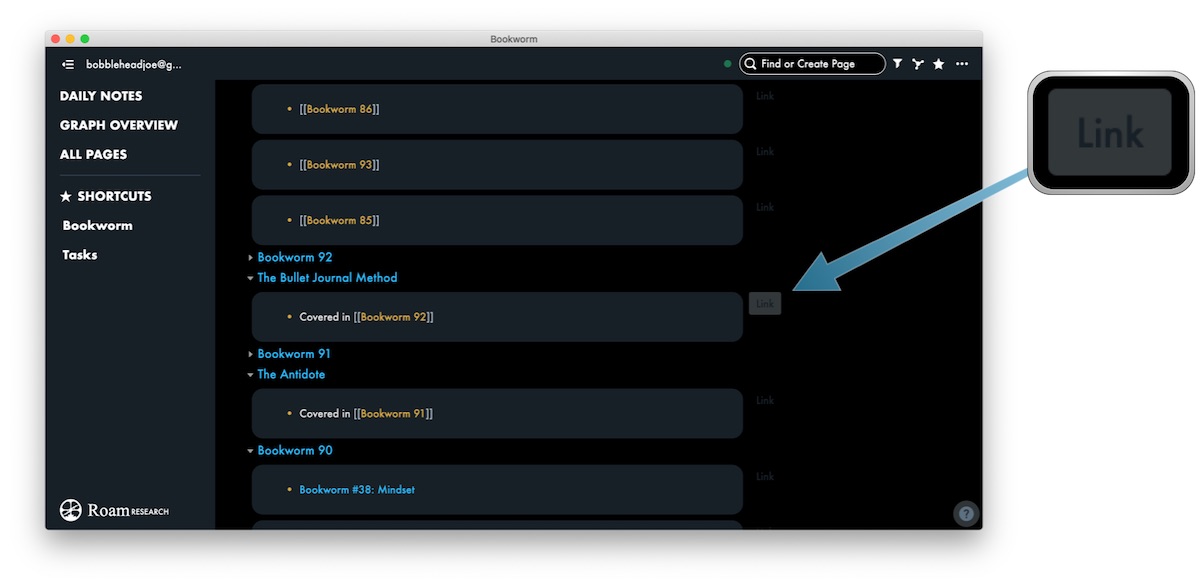Follow orange Bookworm 91 link in Covered in block
This screenshot has height=587, width=1200.
click(393, 414)
